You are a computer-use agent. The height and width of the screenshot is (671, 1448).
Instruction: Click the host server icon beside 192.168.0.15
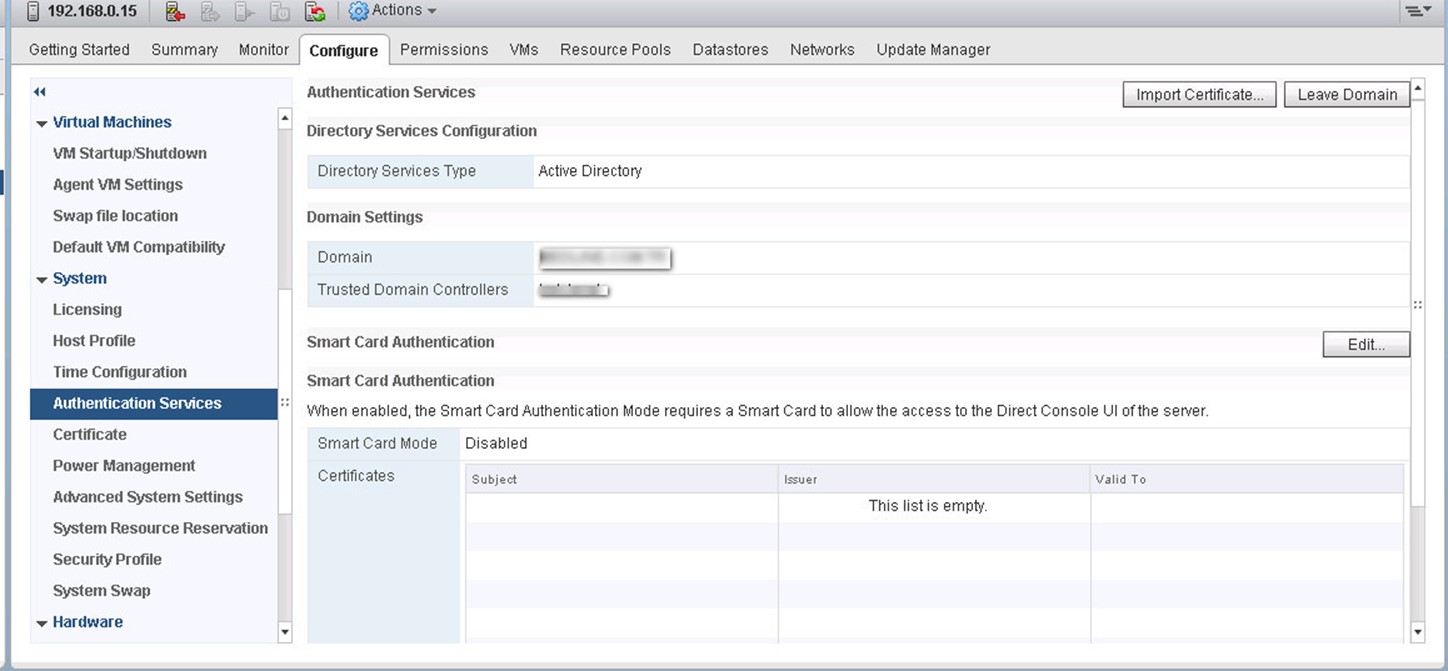(x=33, y=11)
